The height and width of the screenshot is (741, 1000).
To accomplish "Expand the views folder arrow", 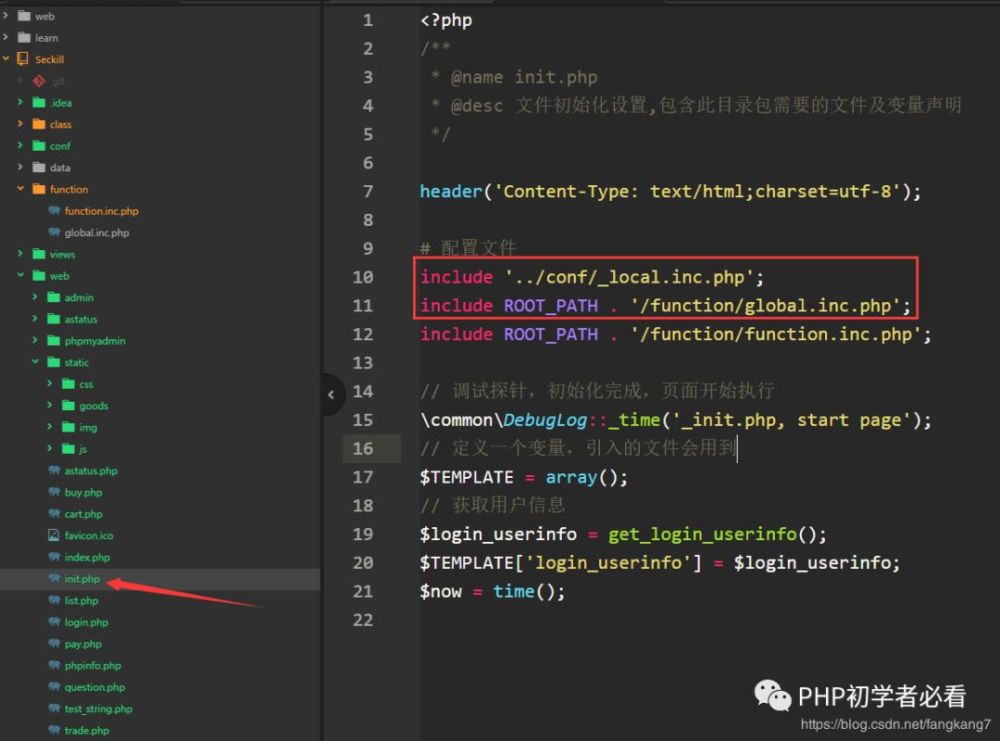I will [20, 254].
